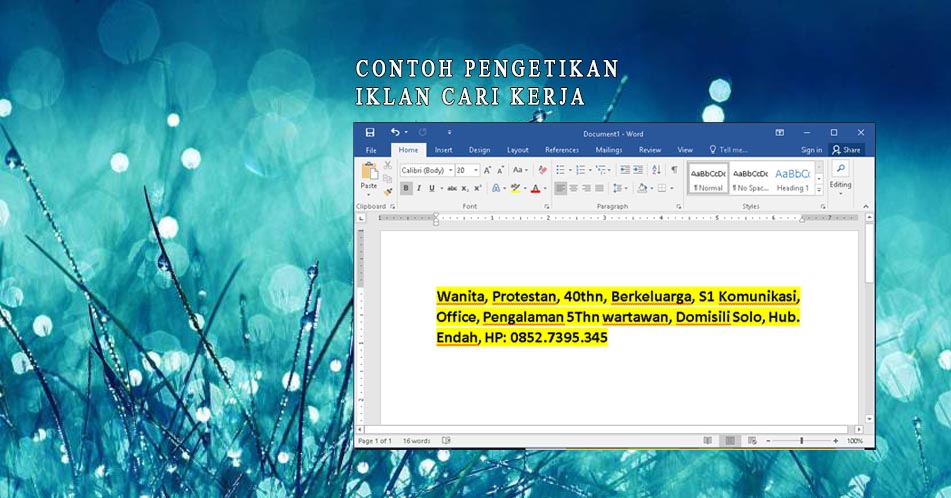Apply the No Spacing style
951x498 pixels.
click(750, 179)
